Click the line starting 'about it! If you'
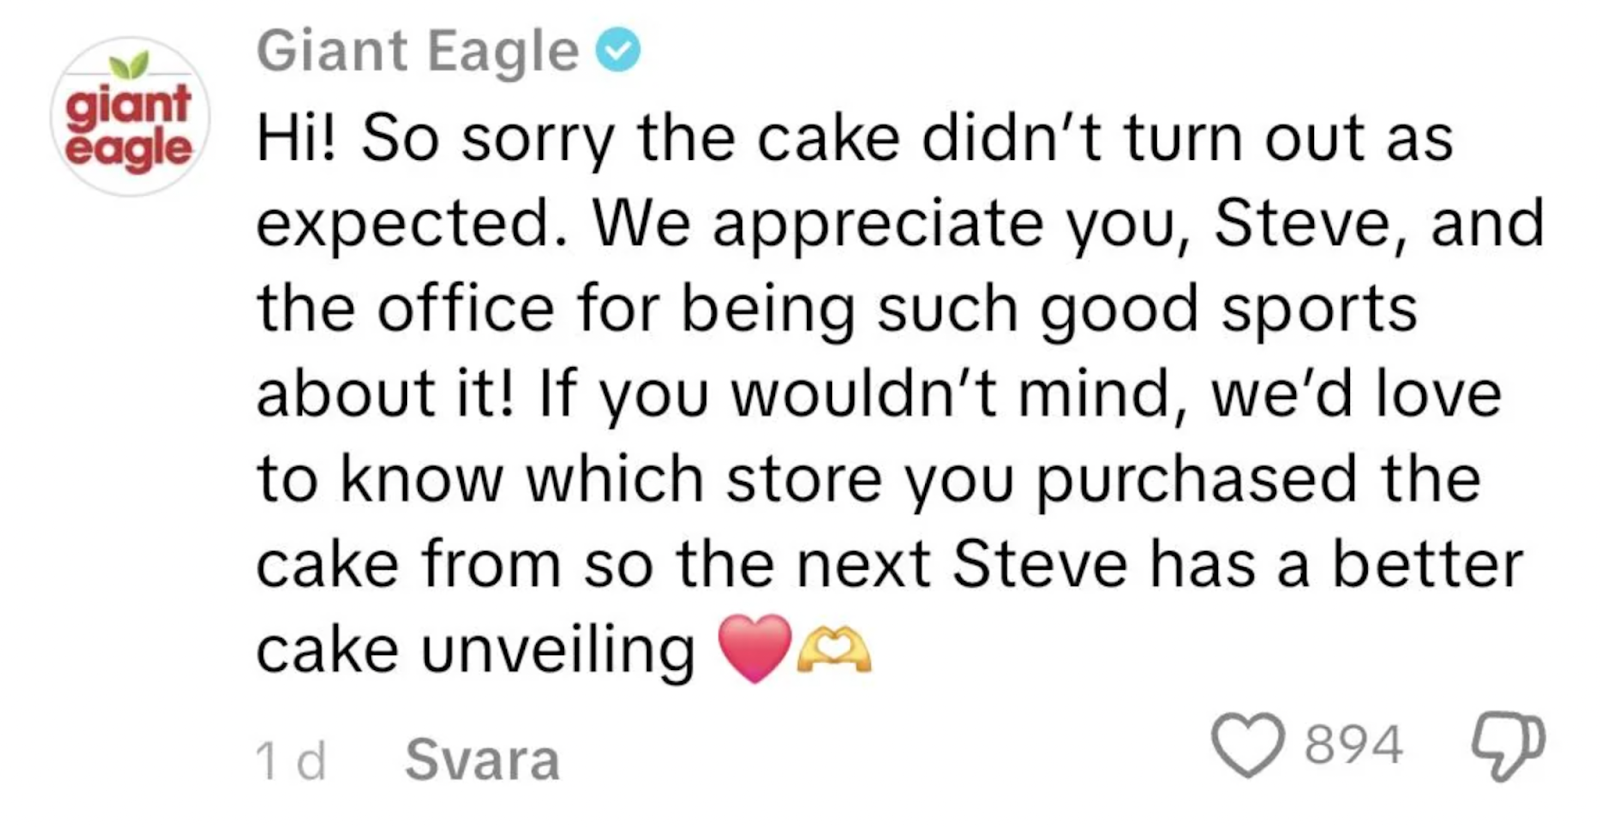Viewport: 1600px width, 827px height. pyautogui.click(x=878, y=393)
